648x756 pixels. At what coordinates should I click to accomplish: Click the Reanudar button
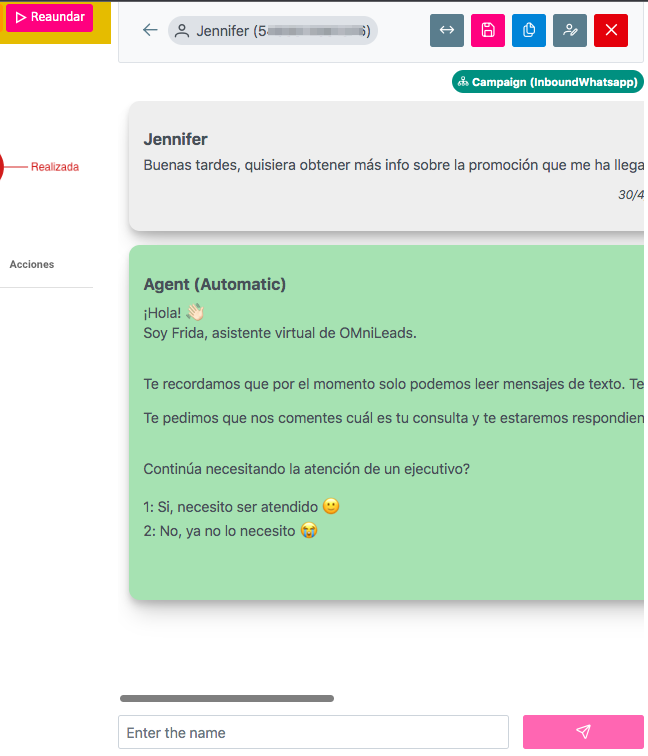(49, 17)
